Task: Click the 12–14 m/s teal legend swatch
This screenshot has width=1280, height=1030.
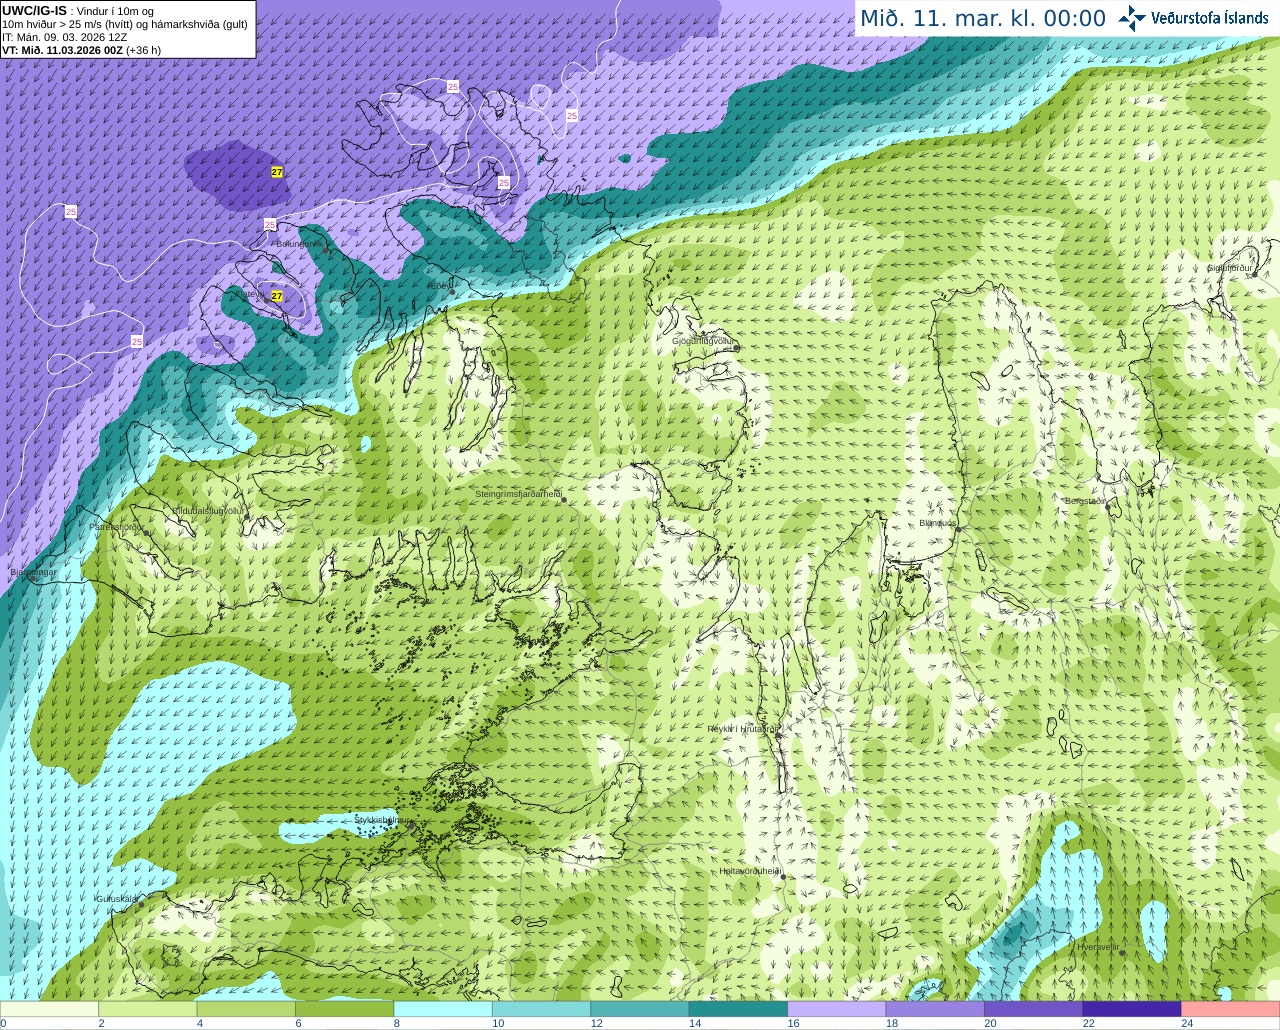Action: [640, 1009]
